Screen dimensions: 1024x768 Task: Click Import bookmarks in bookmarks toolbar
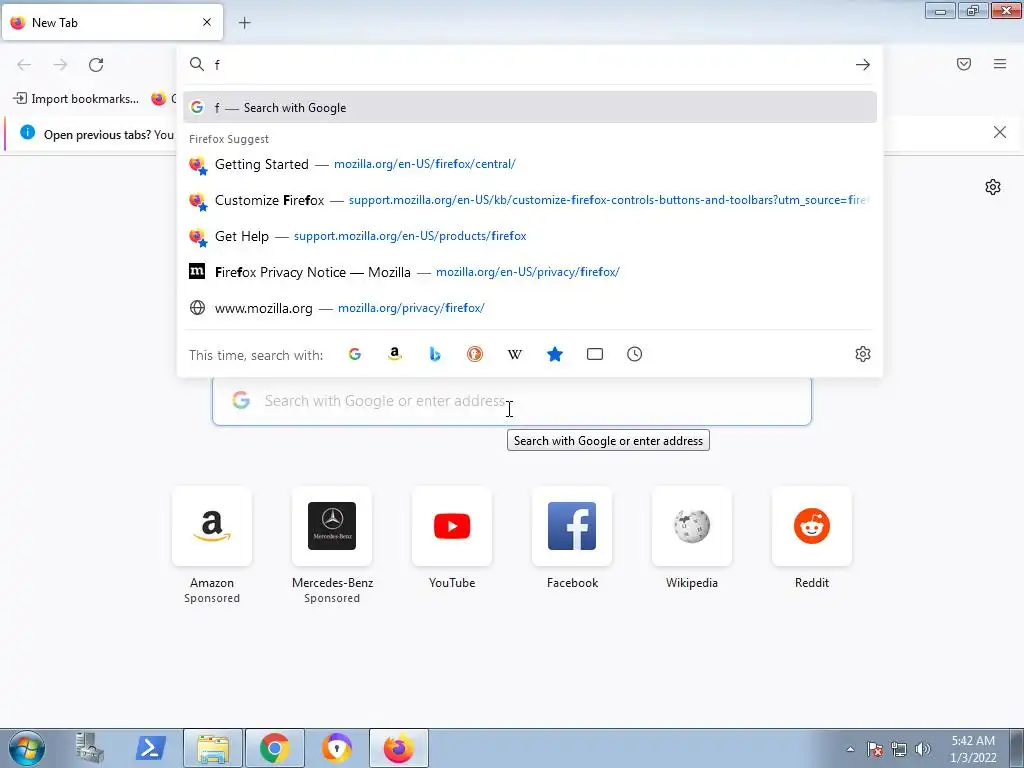(x=76, y=99)
